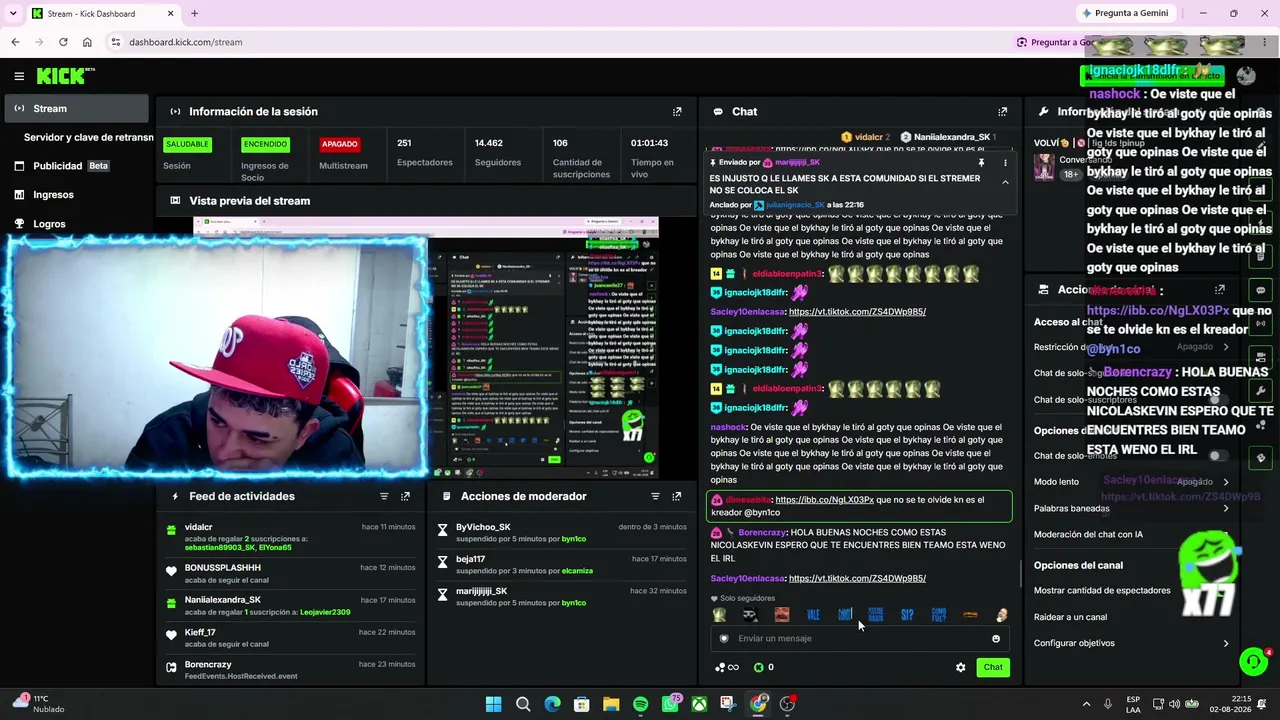The width and height of the screenshot is (1280, 720).
Task: Select Naniialexandra_SK gift event in the feed
Action: pyautogui.click(x=291, y=605)
